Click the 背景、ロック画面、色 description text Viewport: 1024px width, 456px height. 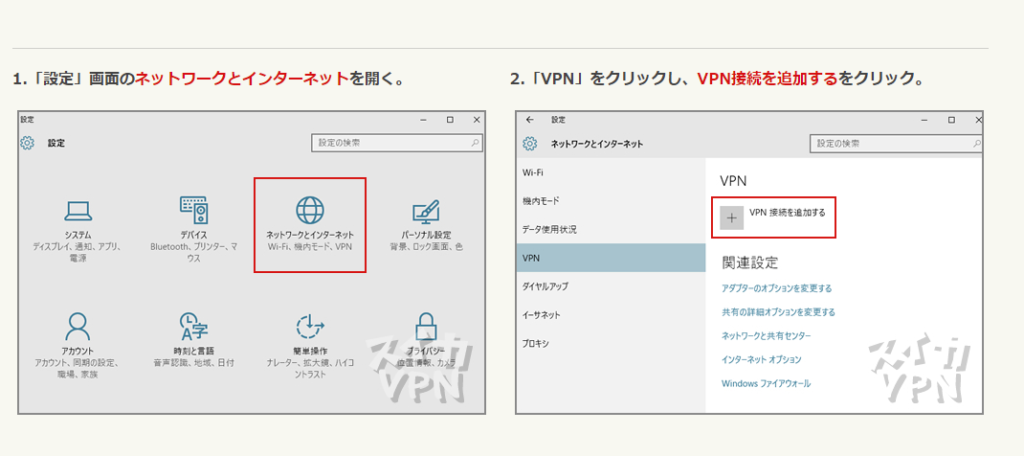426,247
